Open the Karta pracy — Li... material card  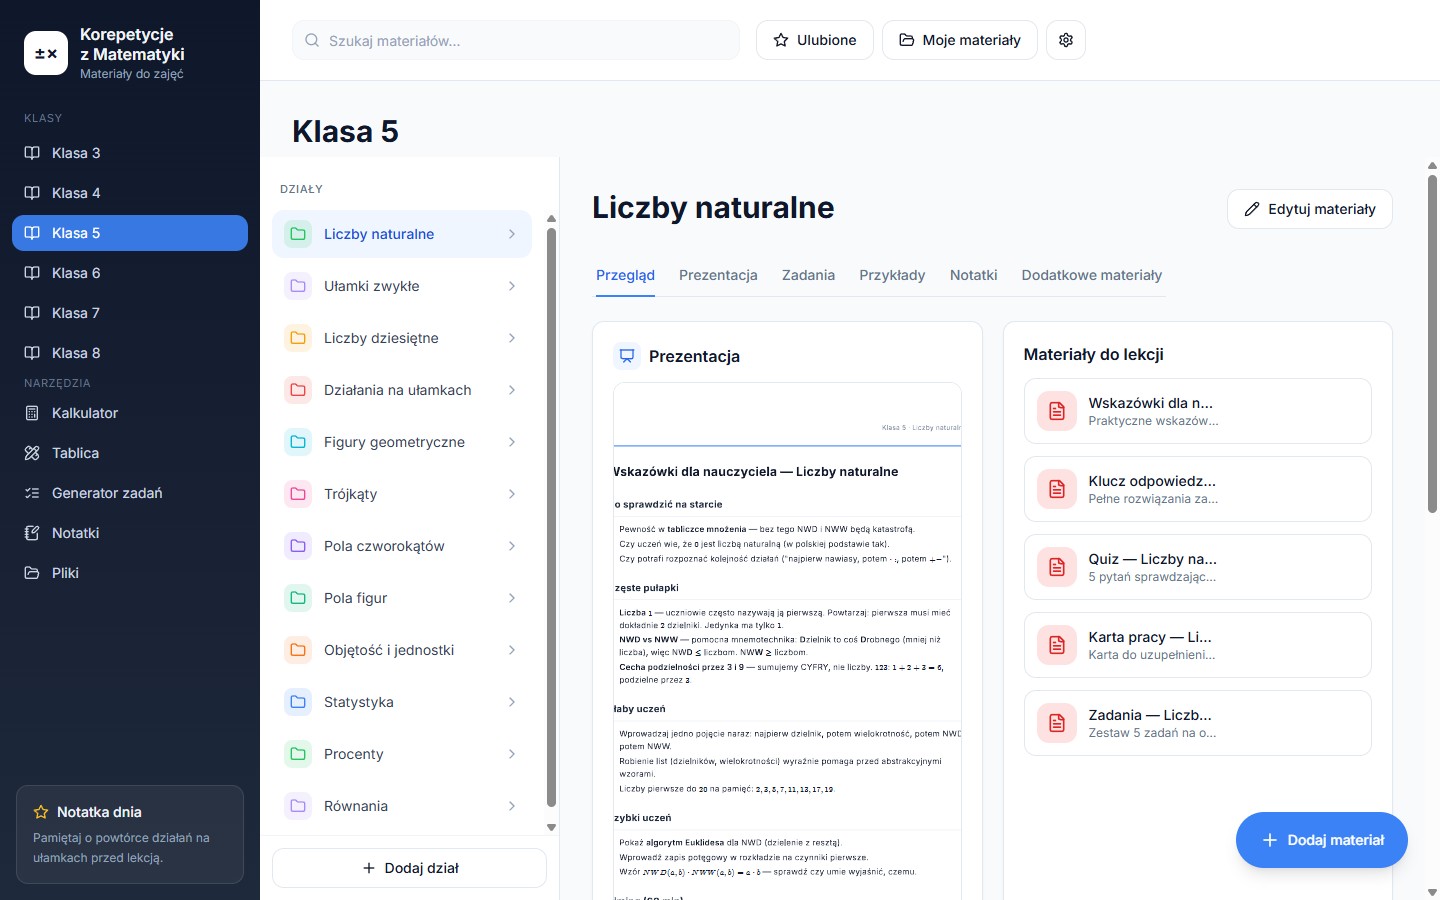click(1197, 645)
